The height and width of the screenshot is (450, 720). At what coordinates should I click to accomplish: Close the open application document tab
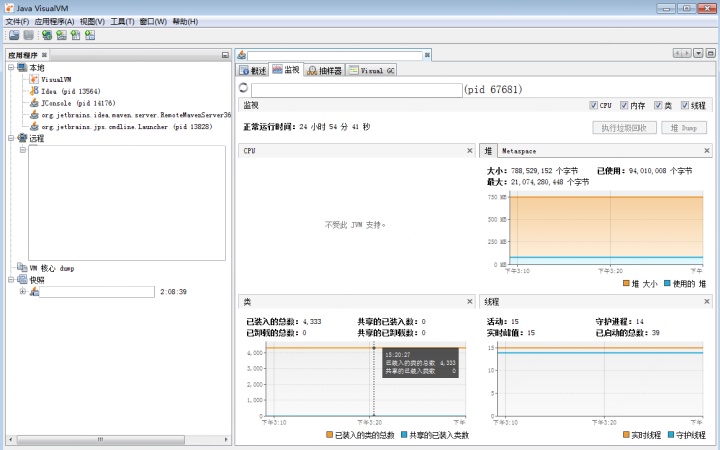click(427, 55)
